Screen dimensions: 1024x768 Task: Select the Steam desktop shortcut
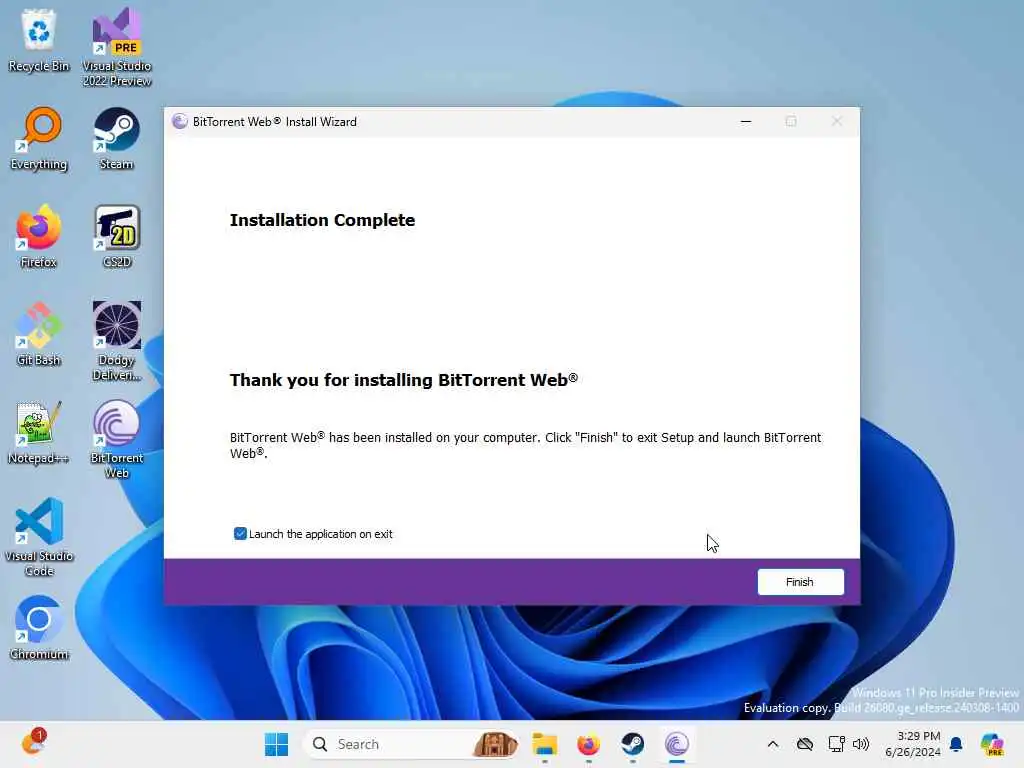pos(117,139)
